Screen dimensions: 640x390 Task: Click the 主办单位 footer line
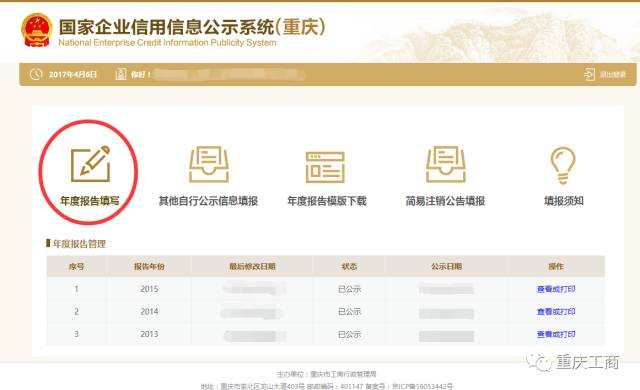(x=327, y=374)
